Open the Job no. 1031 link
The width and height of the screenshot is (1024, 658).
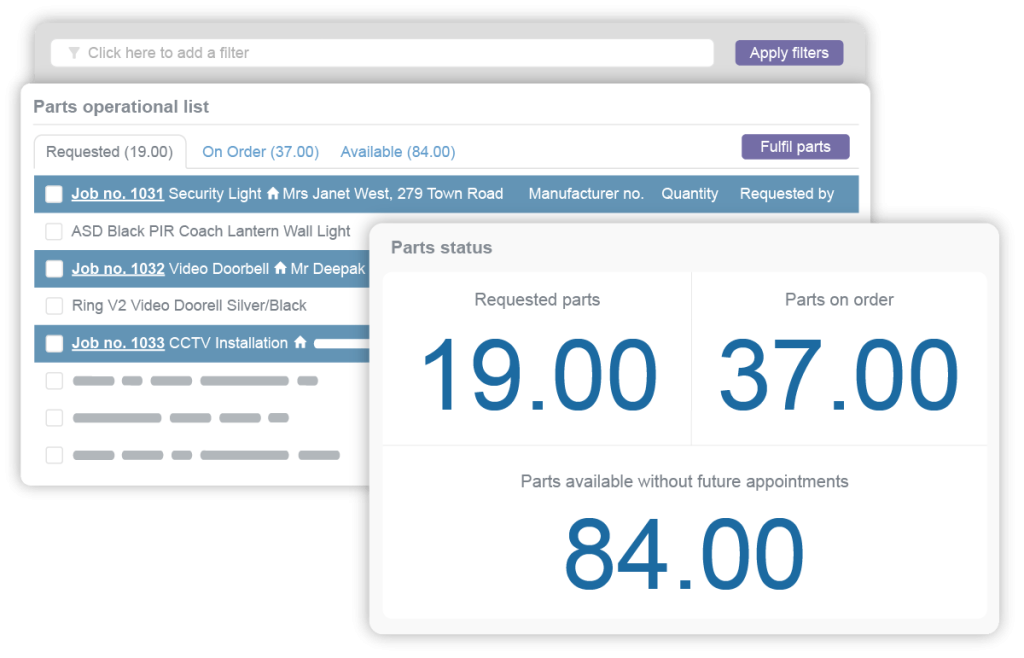pos(117,194)
